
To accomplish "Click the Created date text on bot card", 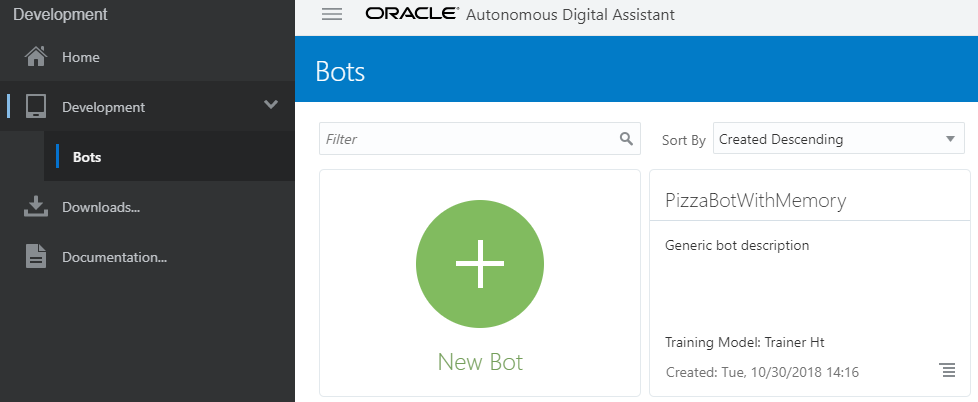I will 762,373.
